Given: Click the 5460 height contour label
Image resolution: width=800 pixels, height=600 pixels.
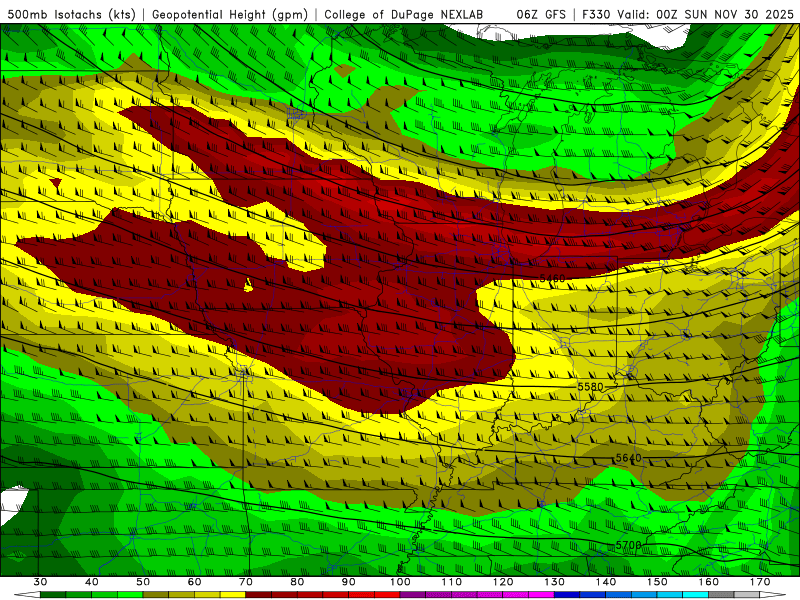Looking at the screenshot, I should point(552,278).
